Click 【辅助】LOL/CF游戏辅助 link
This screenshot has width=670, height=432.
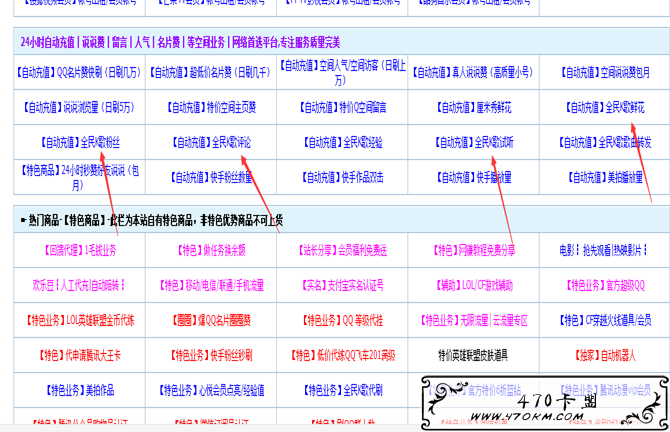[473, 285]
